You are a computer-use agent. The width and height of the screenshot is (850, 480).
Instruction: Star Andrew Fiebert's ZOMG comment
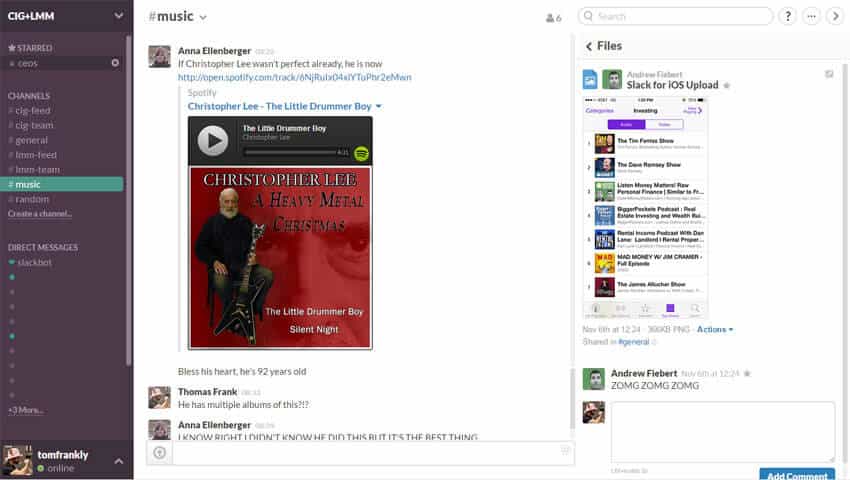pyautogui.click(x=747, y=373)
